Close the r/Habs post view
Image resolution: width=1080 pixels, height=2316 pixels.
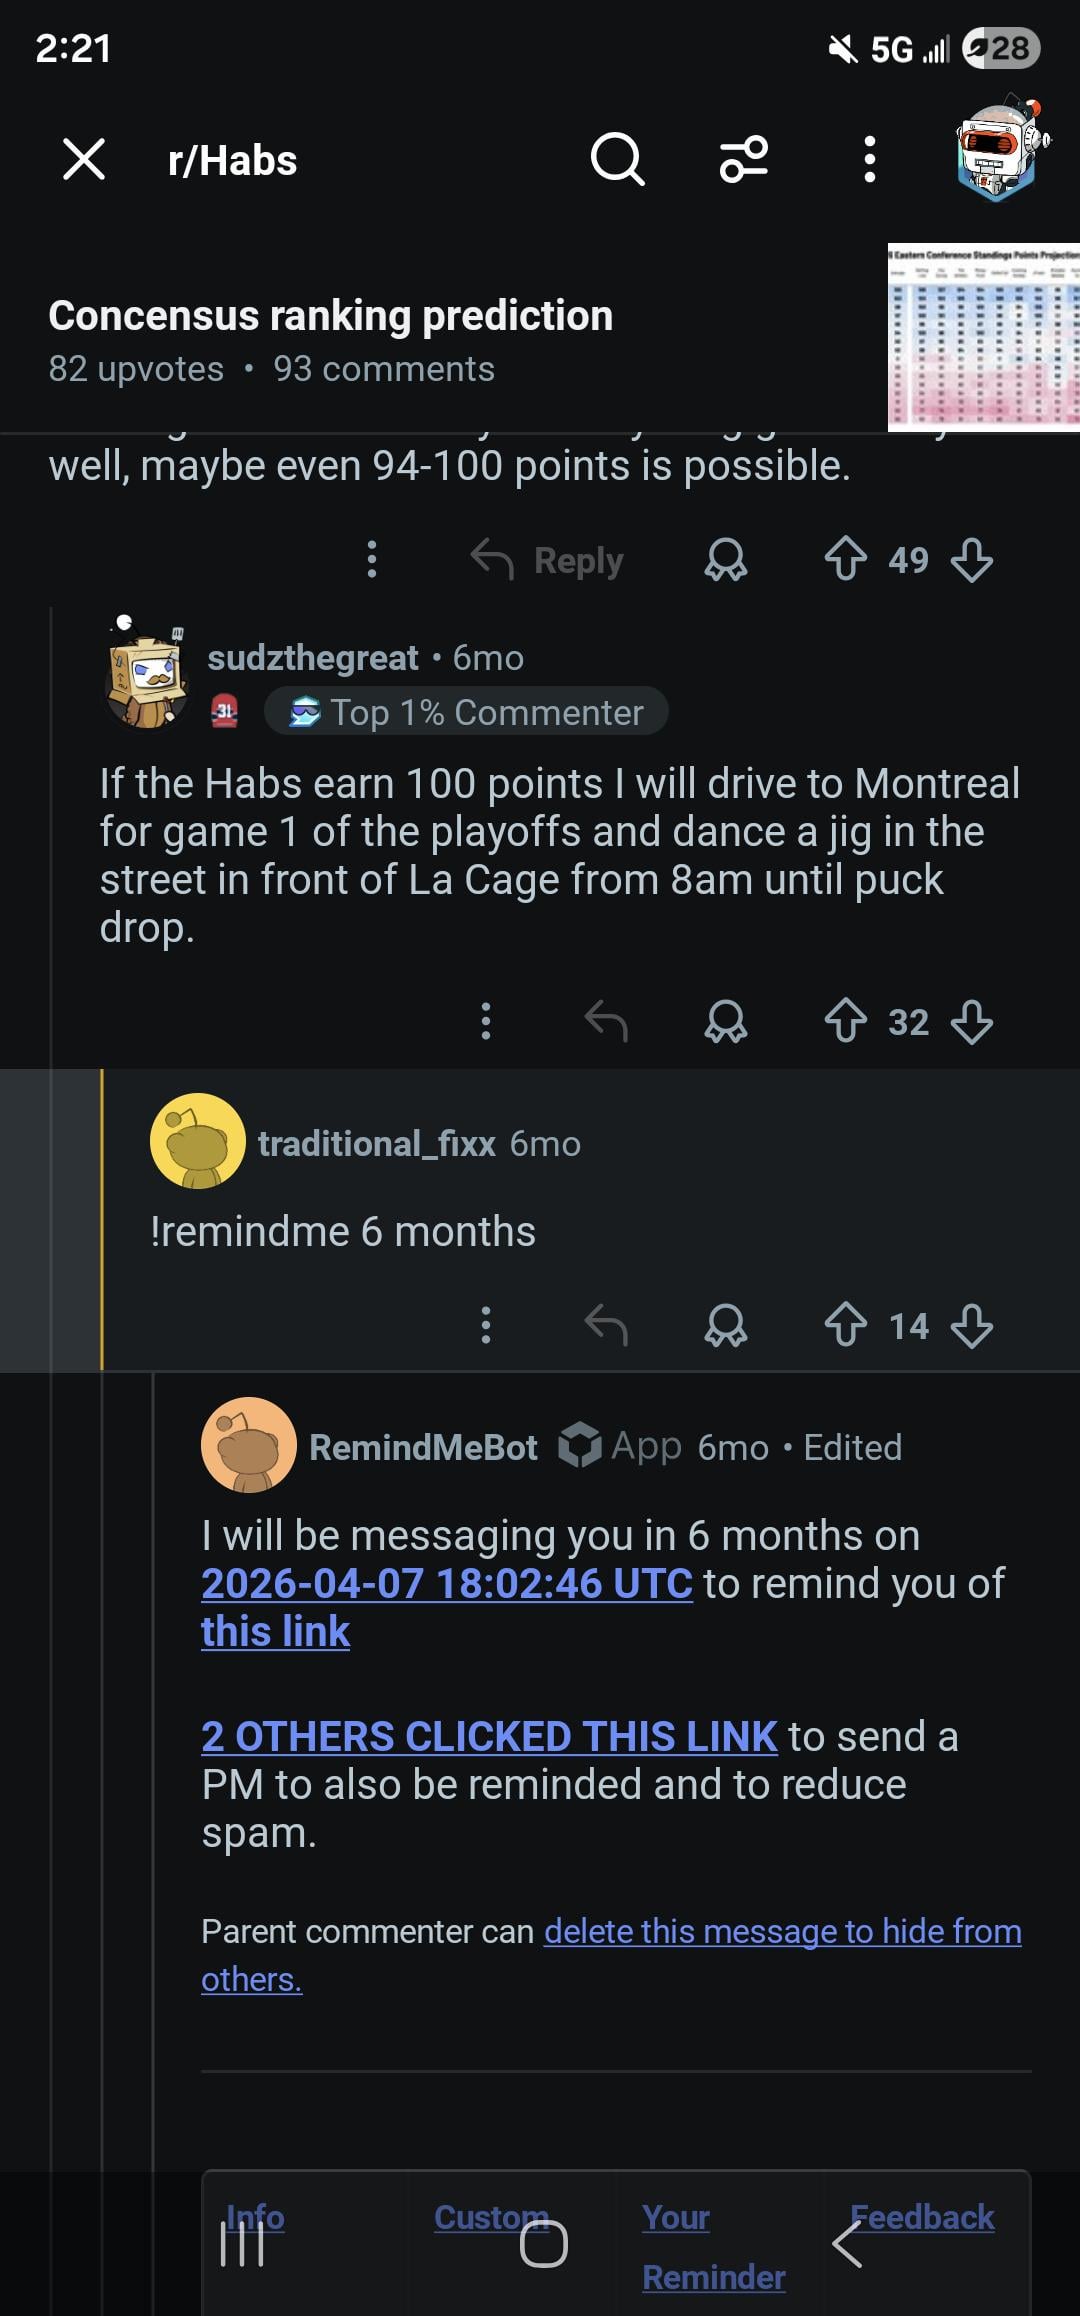tap(84, 160)
